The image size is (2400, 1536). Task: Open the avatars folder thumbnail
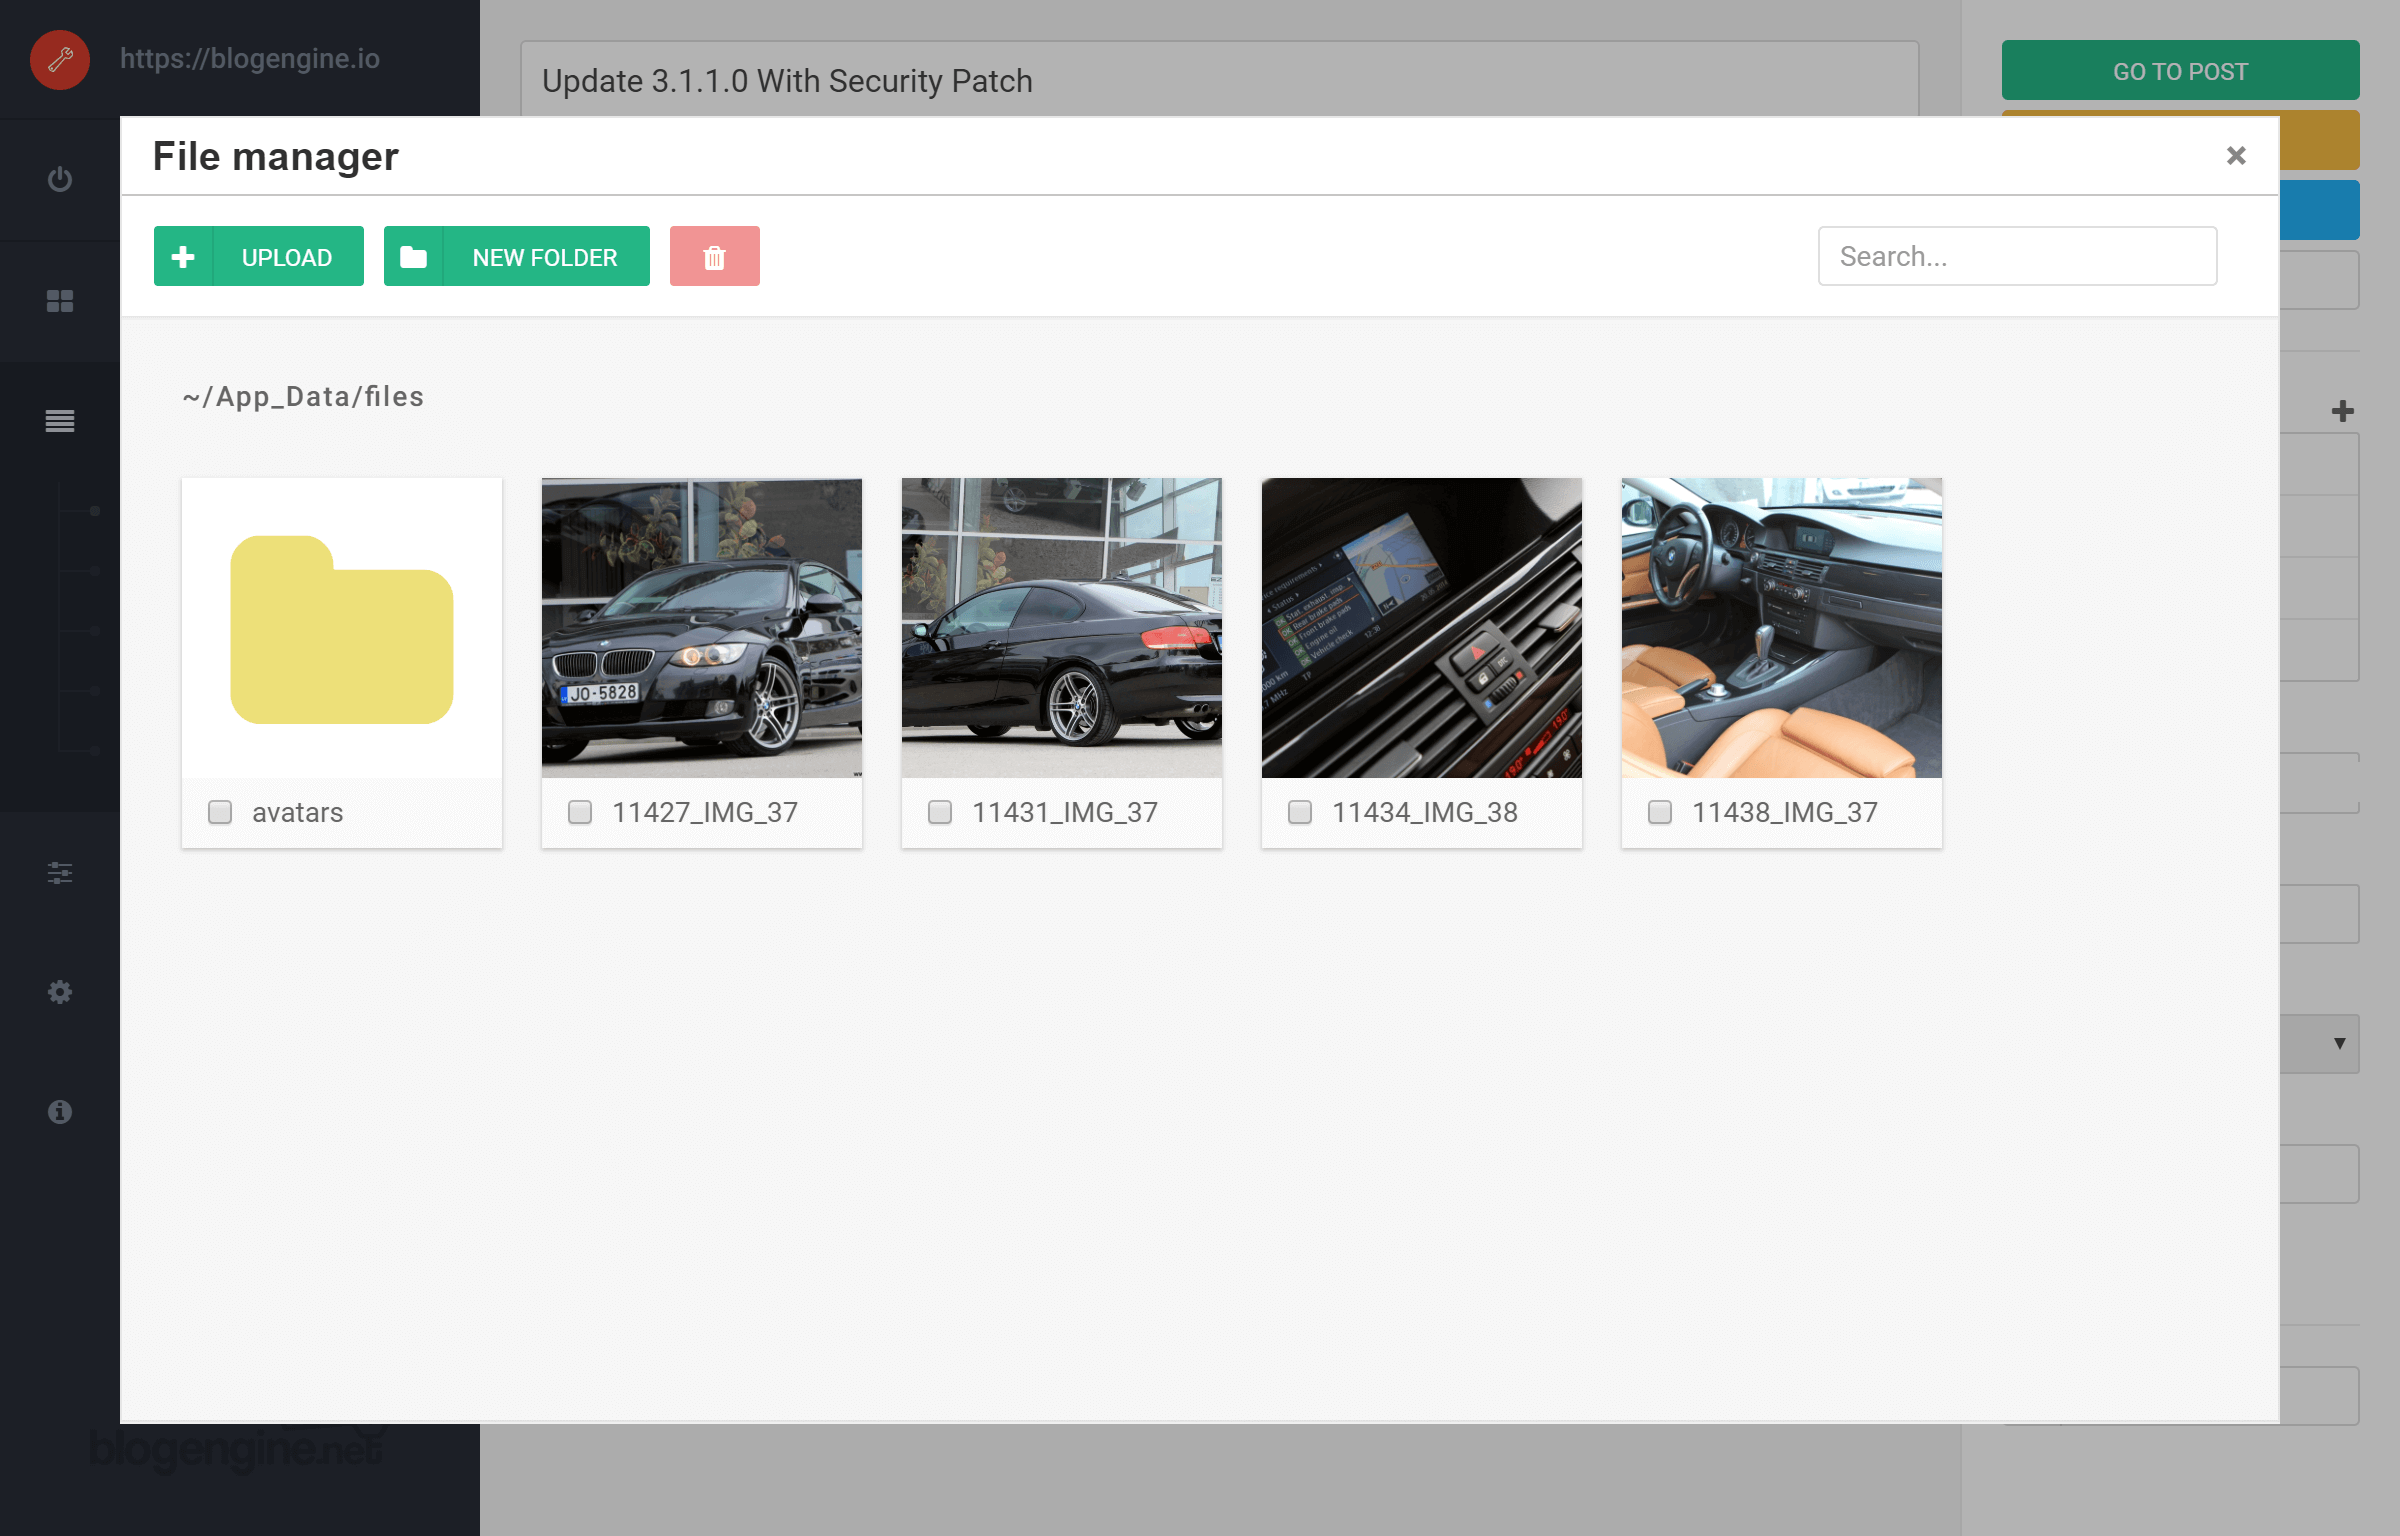tap(342, 628)
